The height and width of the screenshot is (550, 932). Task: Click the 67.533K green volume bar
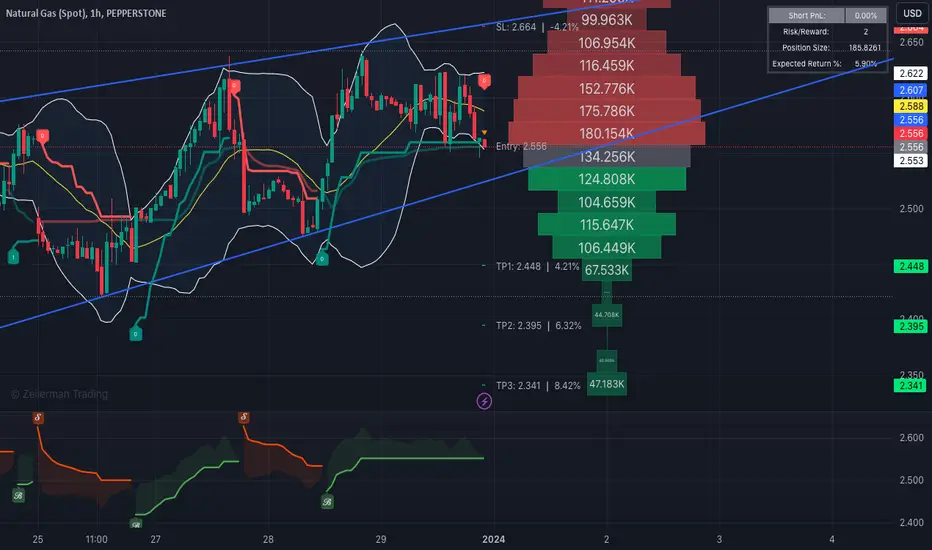pos(607,270)
